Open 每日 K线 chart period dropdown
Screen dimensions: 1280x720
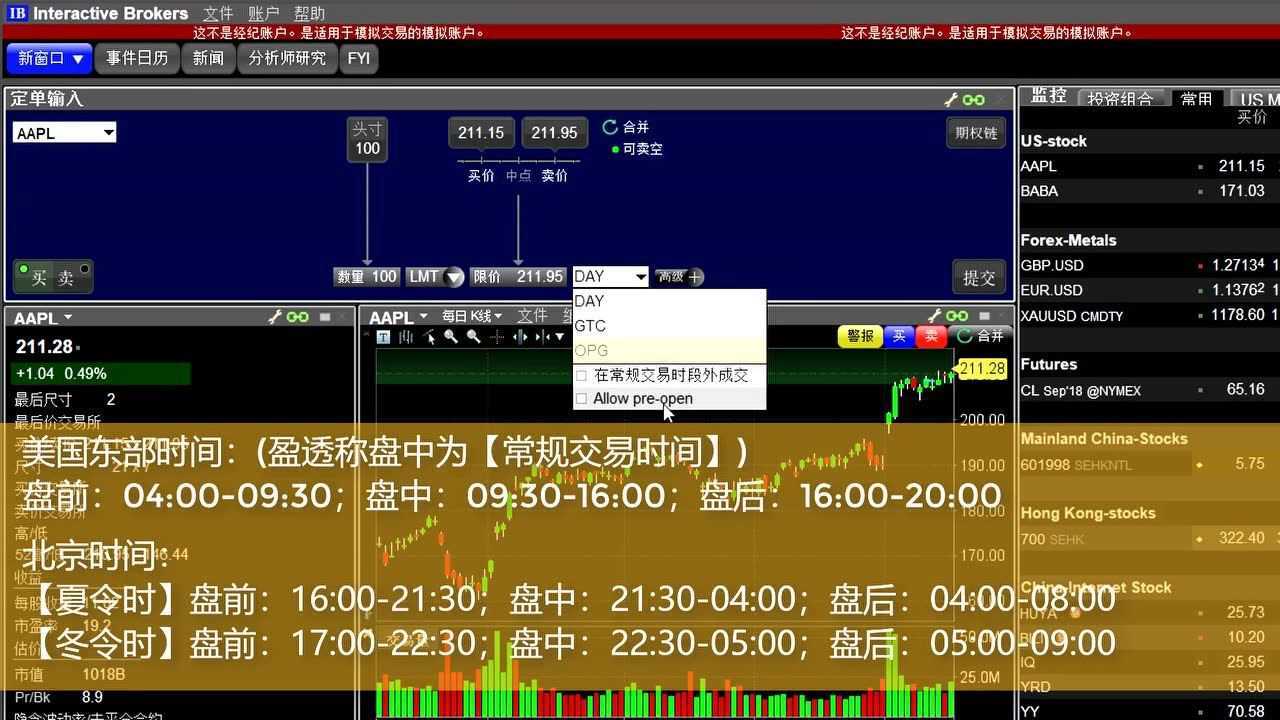pyautogui.click(x=472, y=316)
